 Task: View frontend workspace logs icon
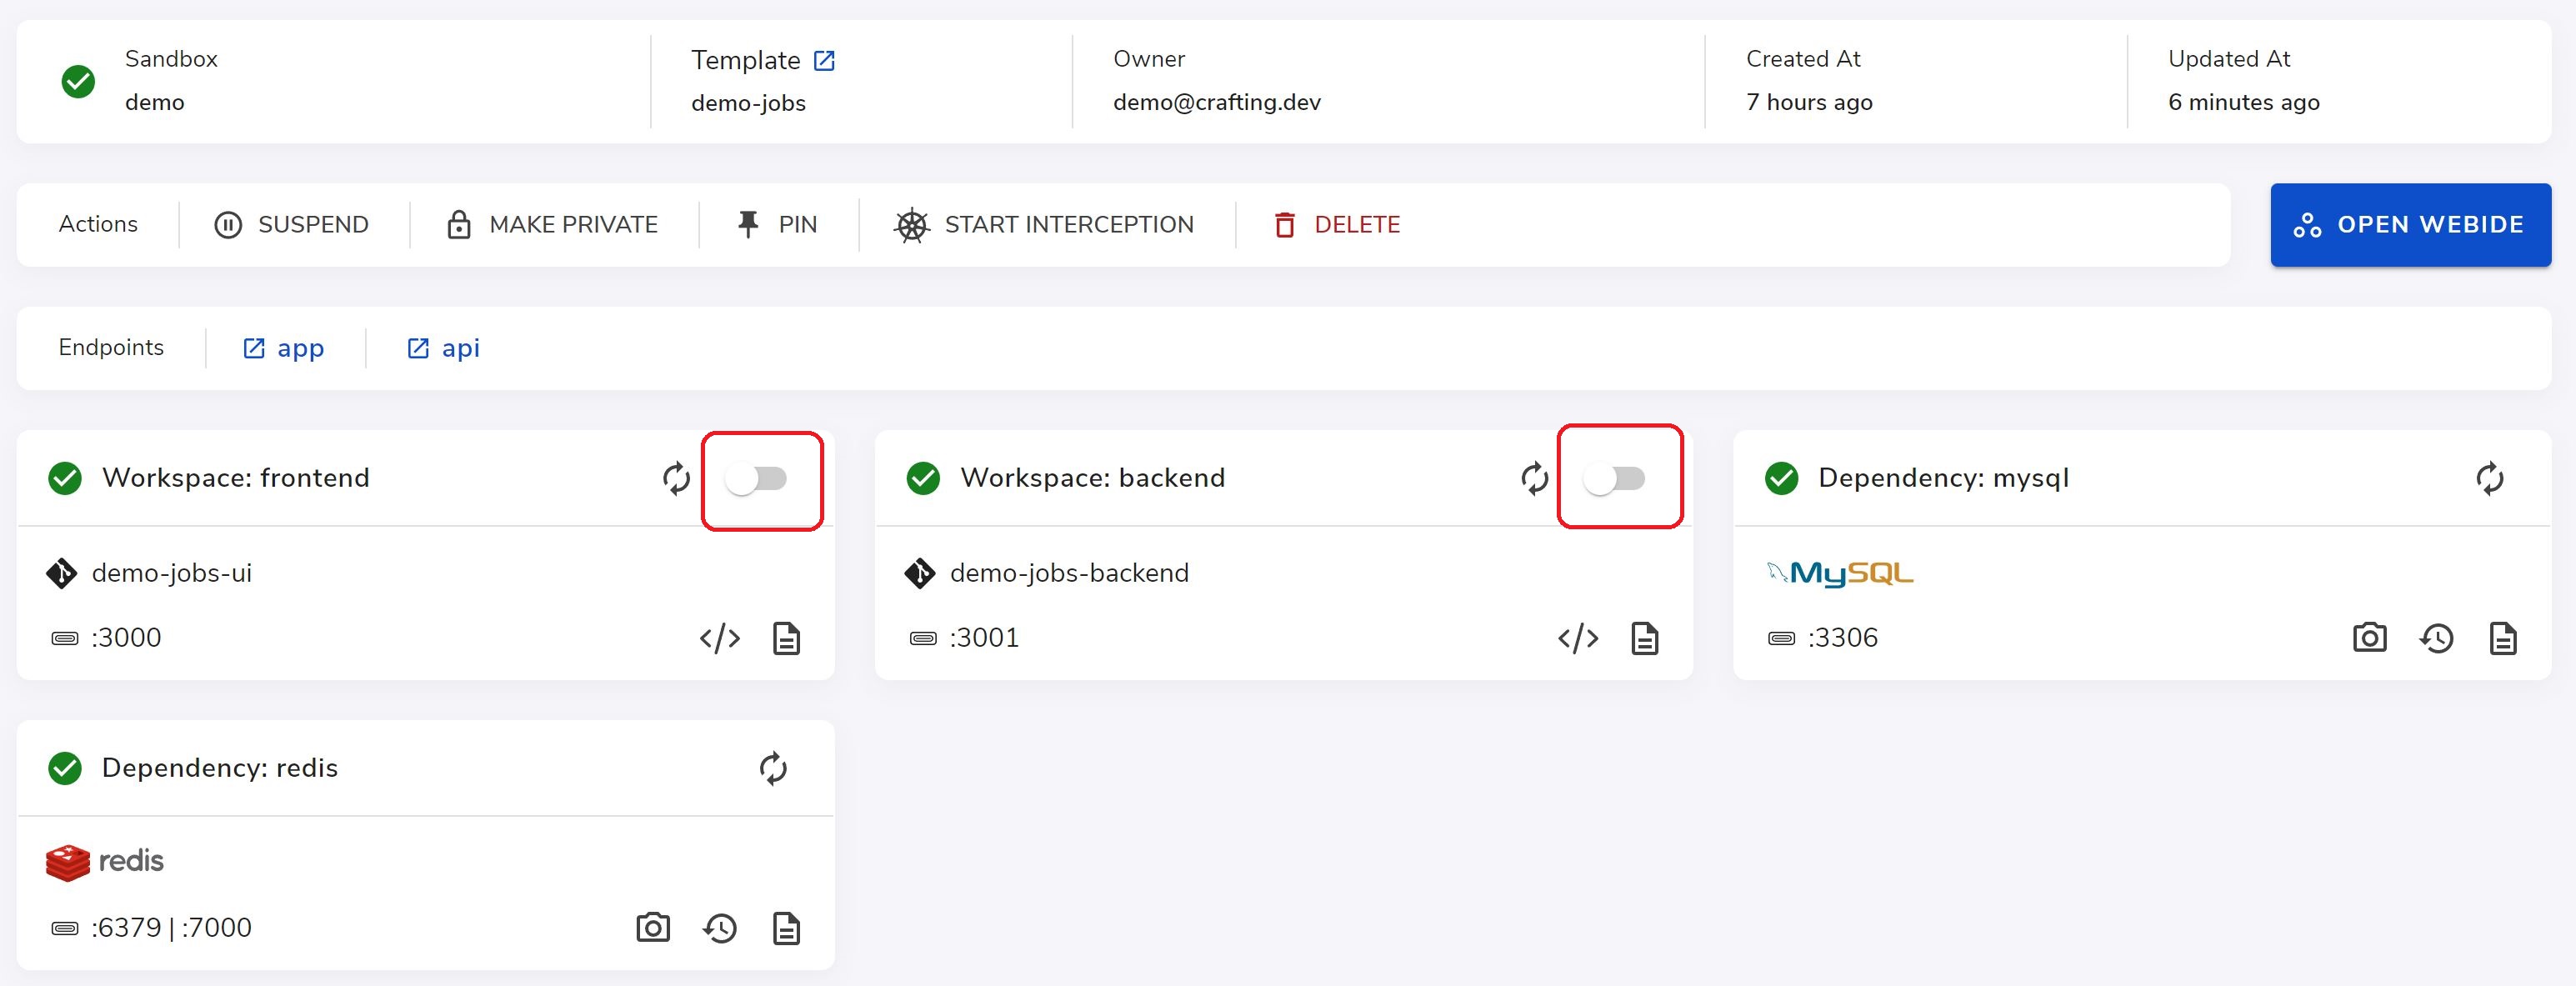click(786, 638)
